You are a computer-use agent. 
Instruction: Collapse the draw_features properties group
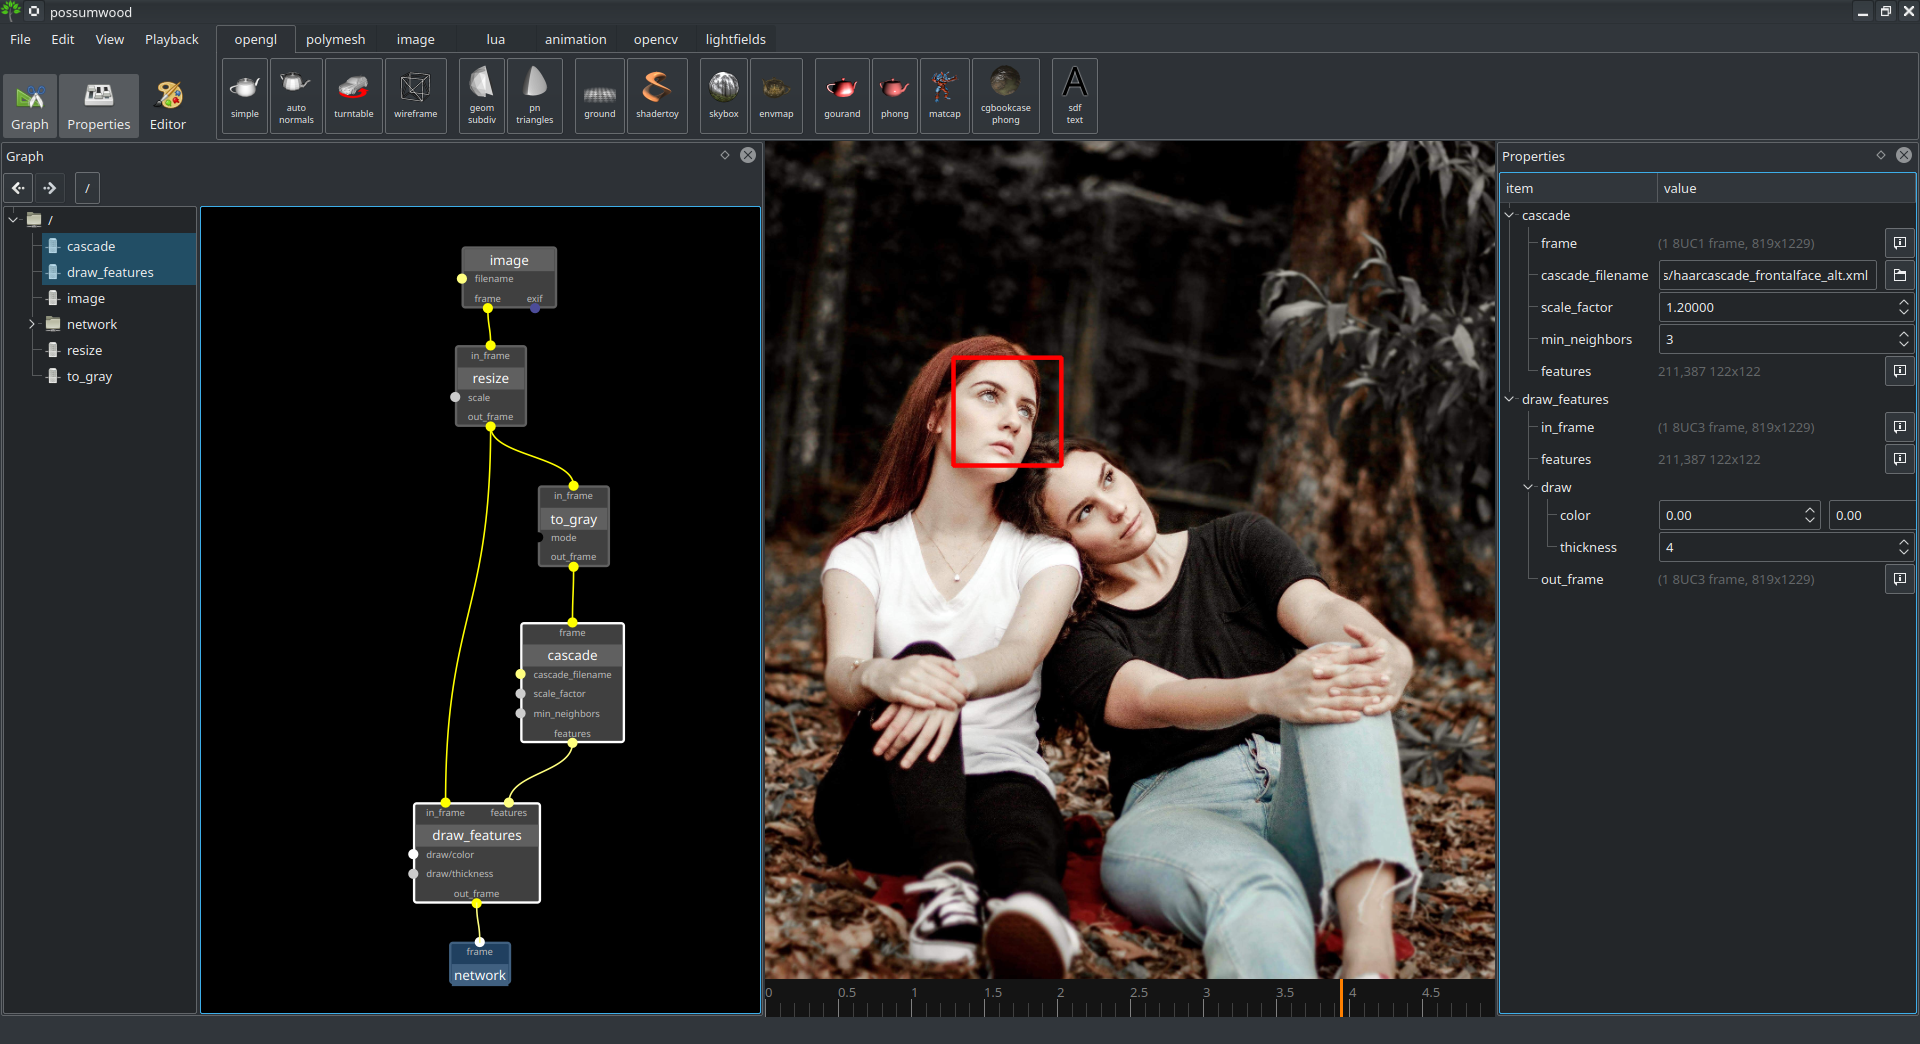[1509, 399]
